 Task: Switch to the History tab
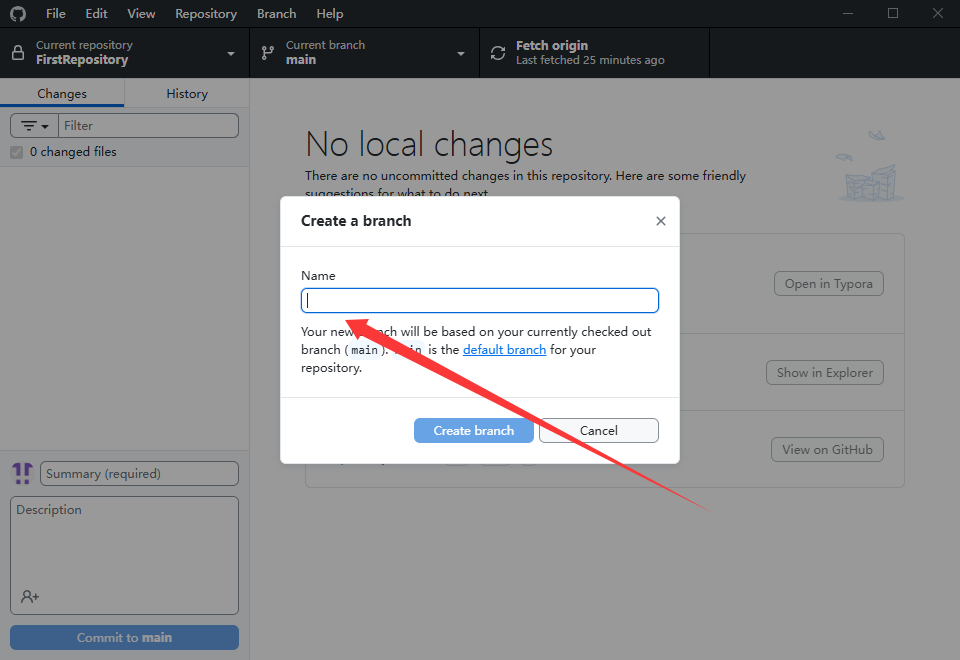pos(187,93)
